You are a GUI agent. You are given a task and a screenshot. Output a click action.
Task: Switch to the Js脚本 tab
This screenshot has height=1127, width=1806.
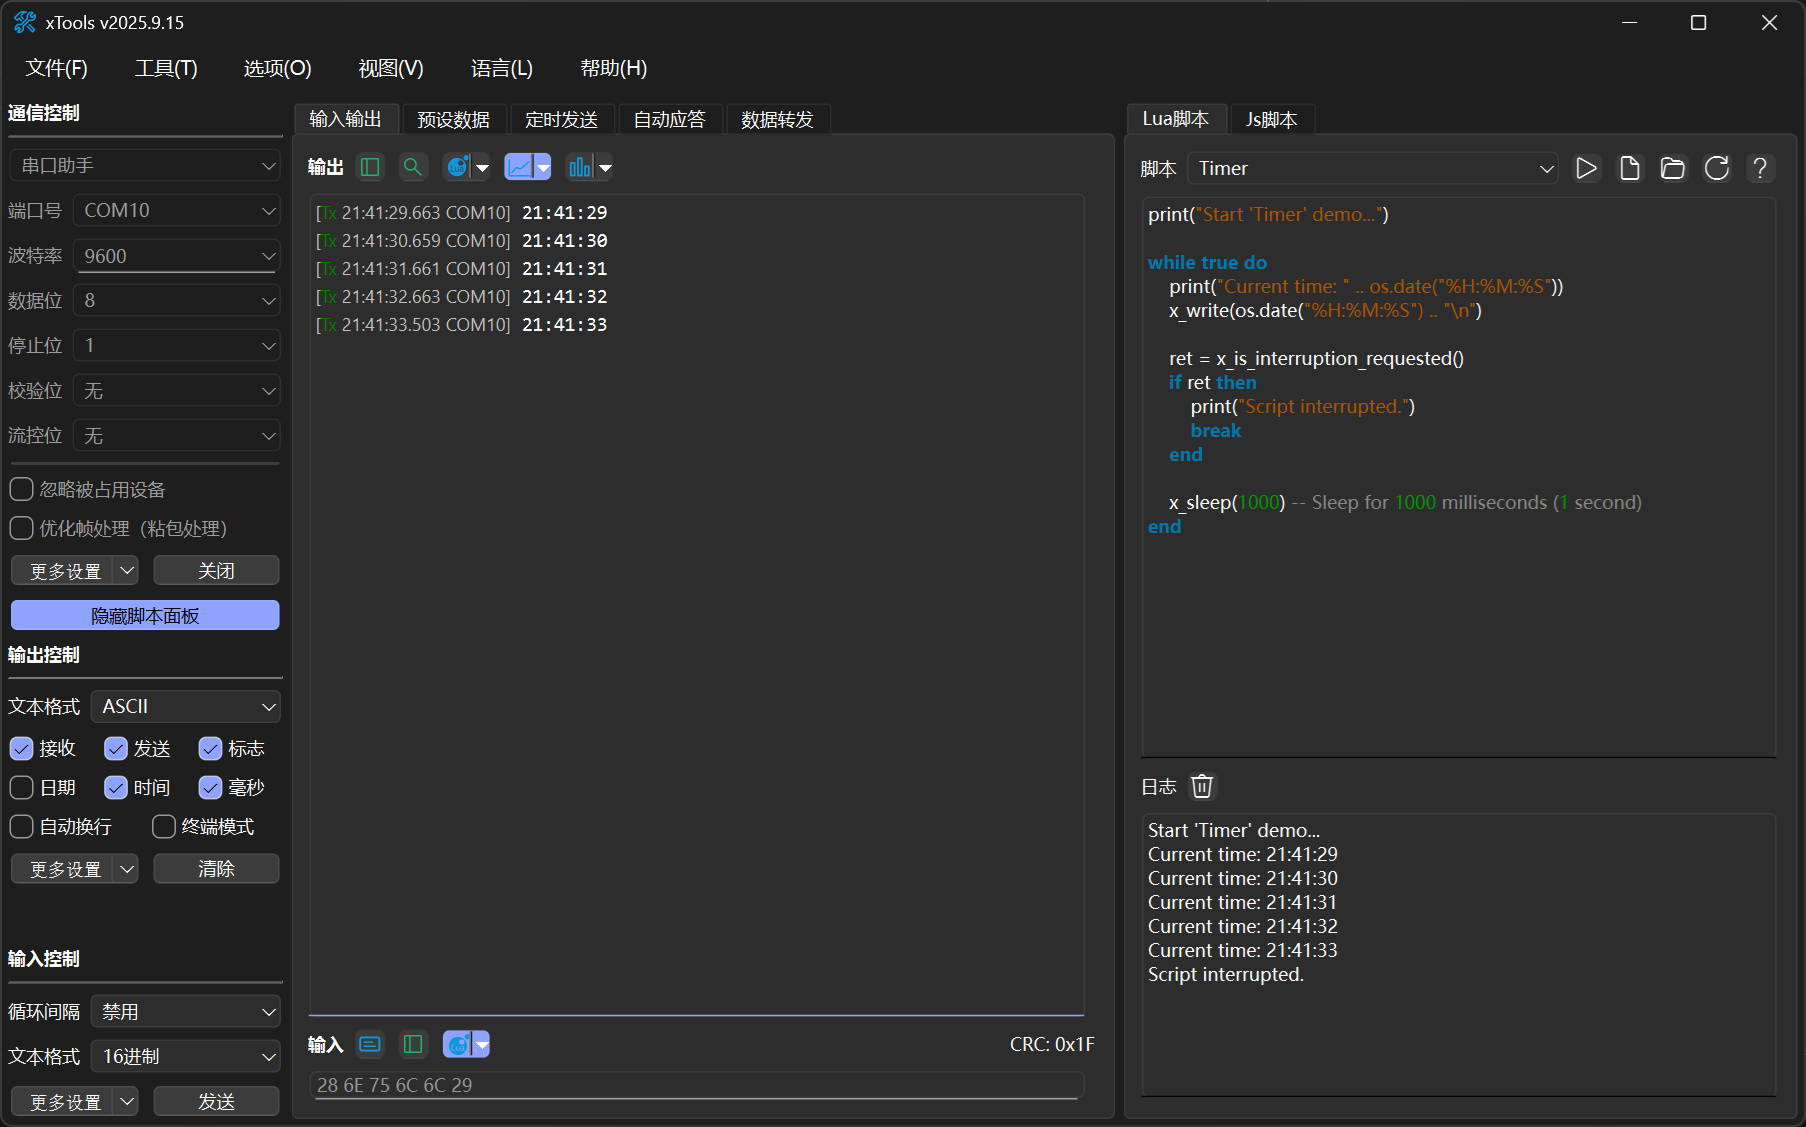(1271, 119)
